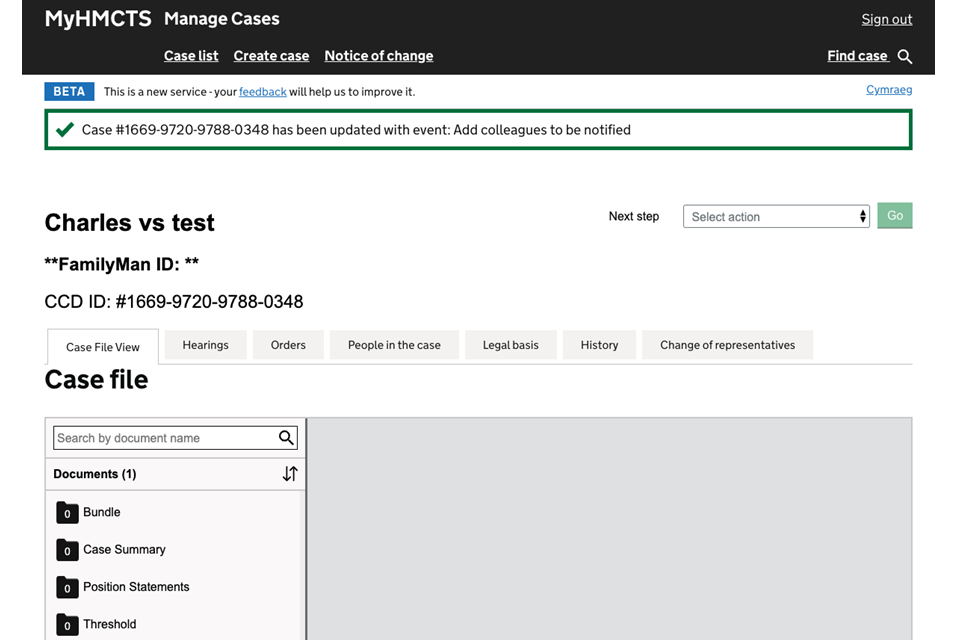Open the Threshold folder icon

[67, 624]
